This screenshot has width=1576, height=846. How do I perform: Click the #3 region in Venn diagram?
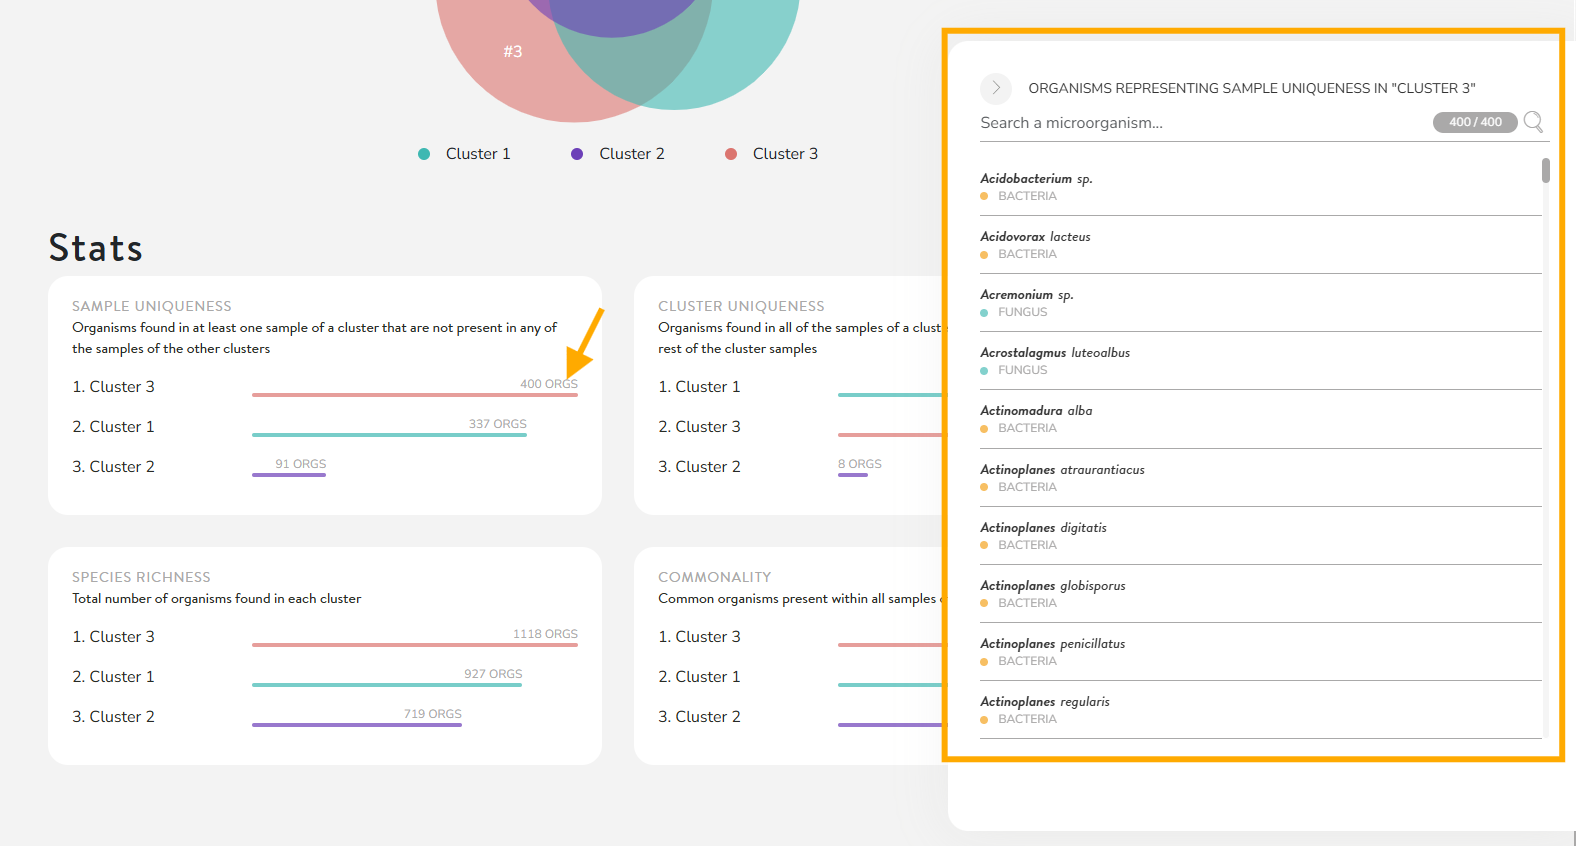coord(512,51)
